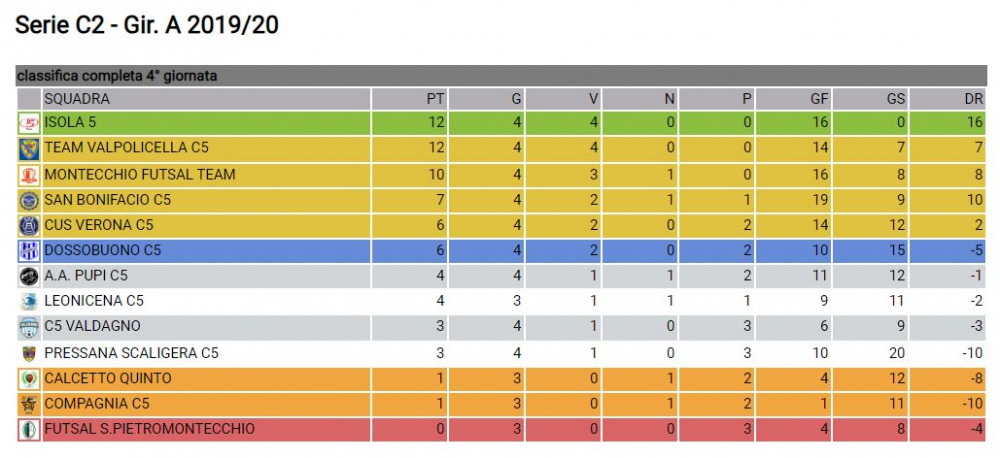Click the A.A. Pupi C5 logo
1000x458 pixels.
(x=29, y=276)
